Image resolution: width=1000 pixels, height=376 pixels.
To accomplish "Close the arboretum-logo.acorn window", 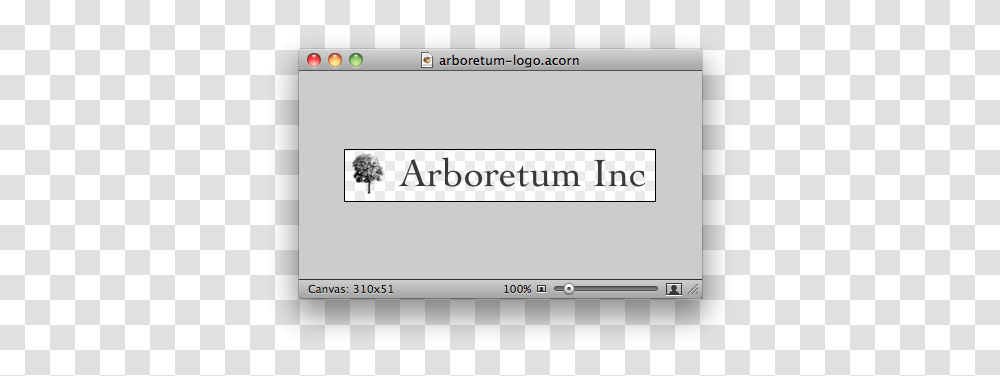I will click(x=314, y=60).
